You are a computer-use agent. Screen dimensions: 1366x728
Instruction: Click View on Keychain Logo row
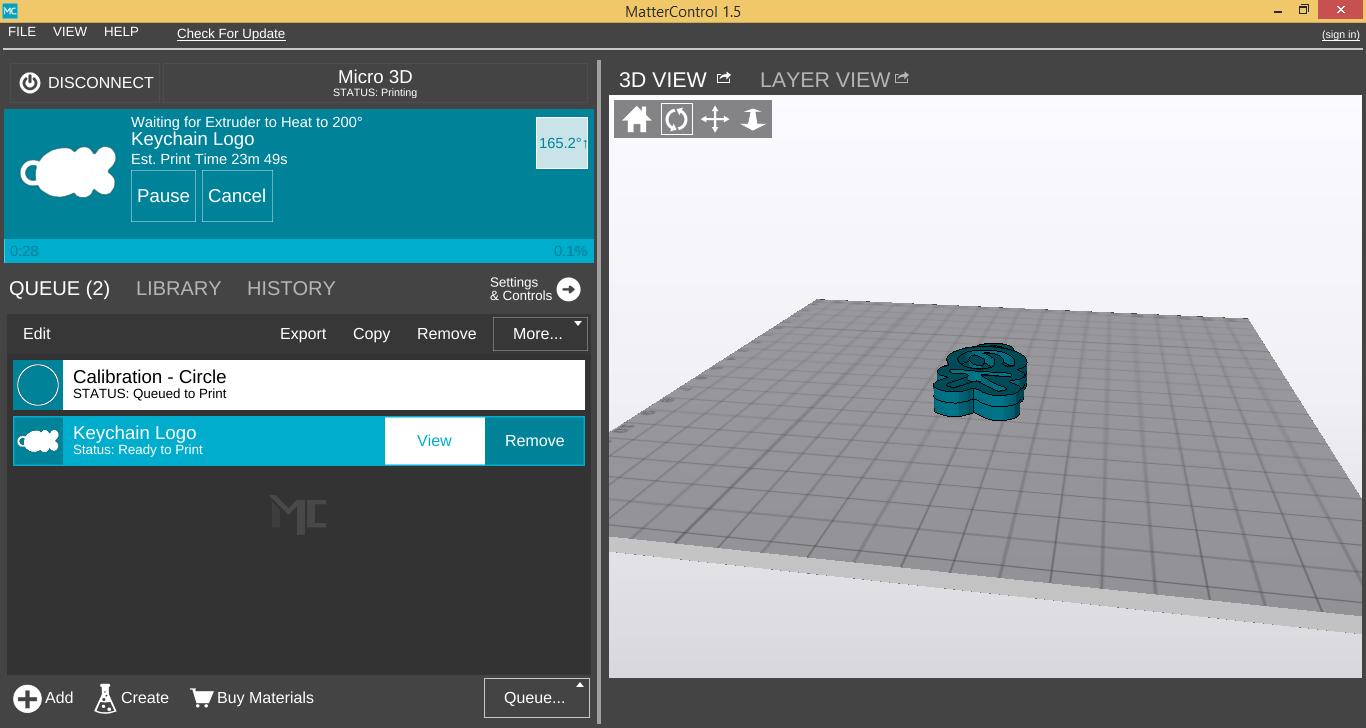[x=435, y=441]
